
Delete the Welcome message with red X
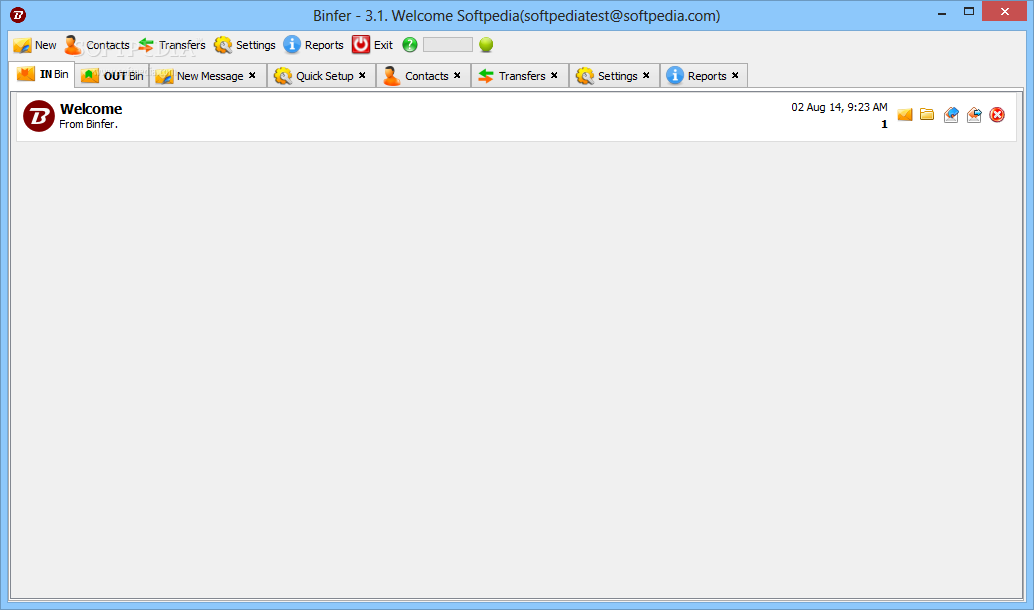(997, 115)
